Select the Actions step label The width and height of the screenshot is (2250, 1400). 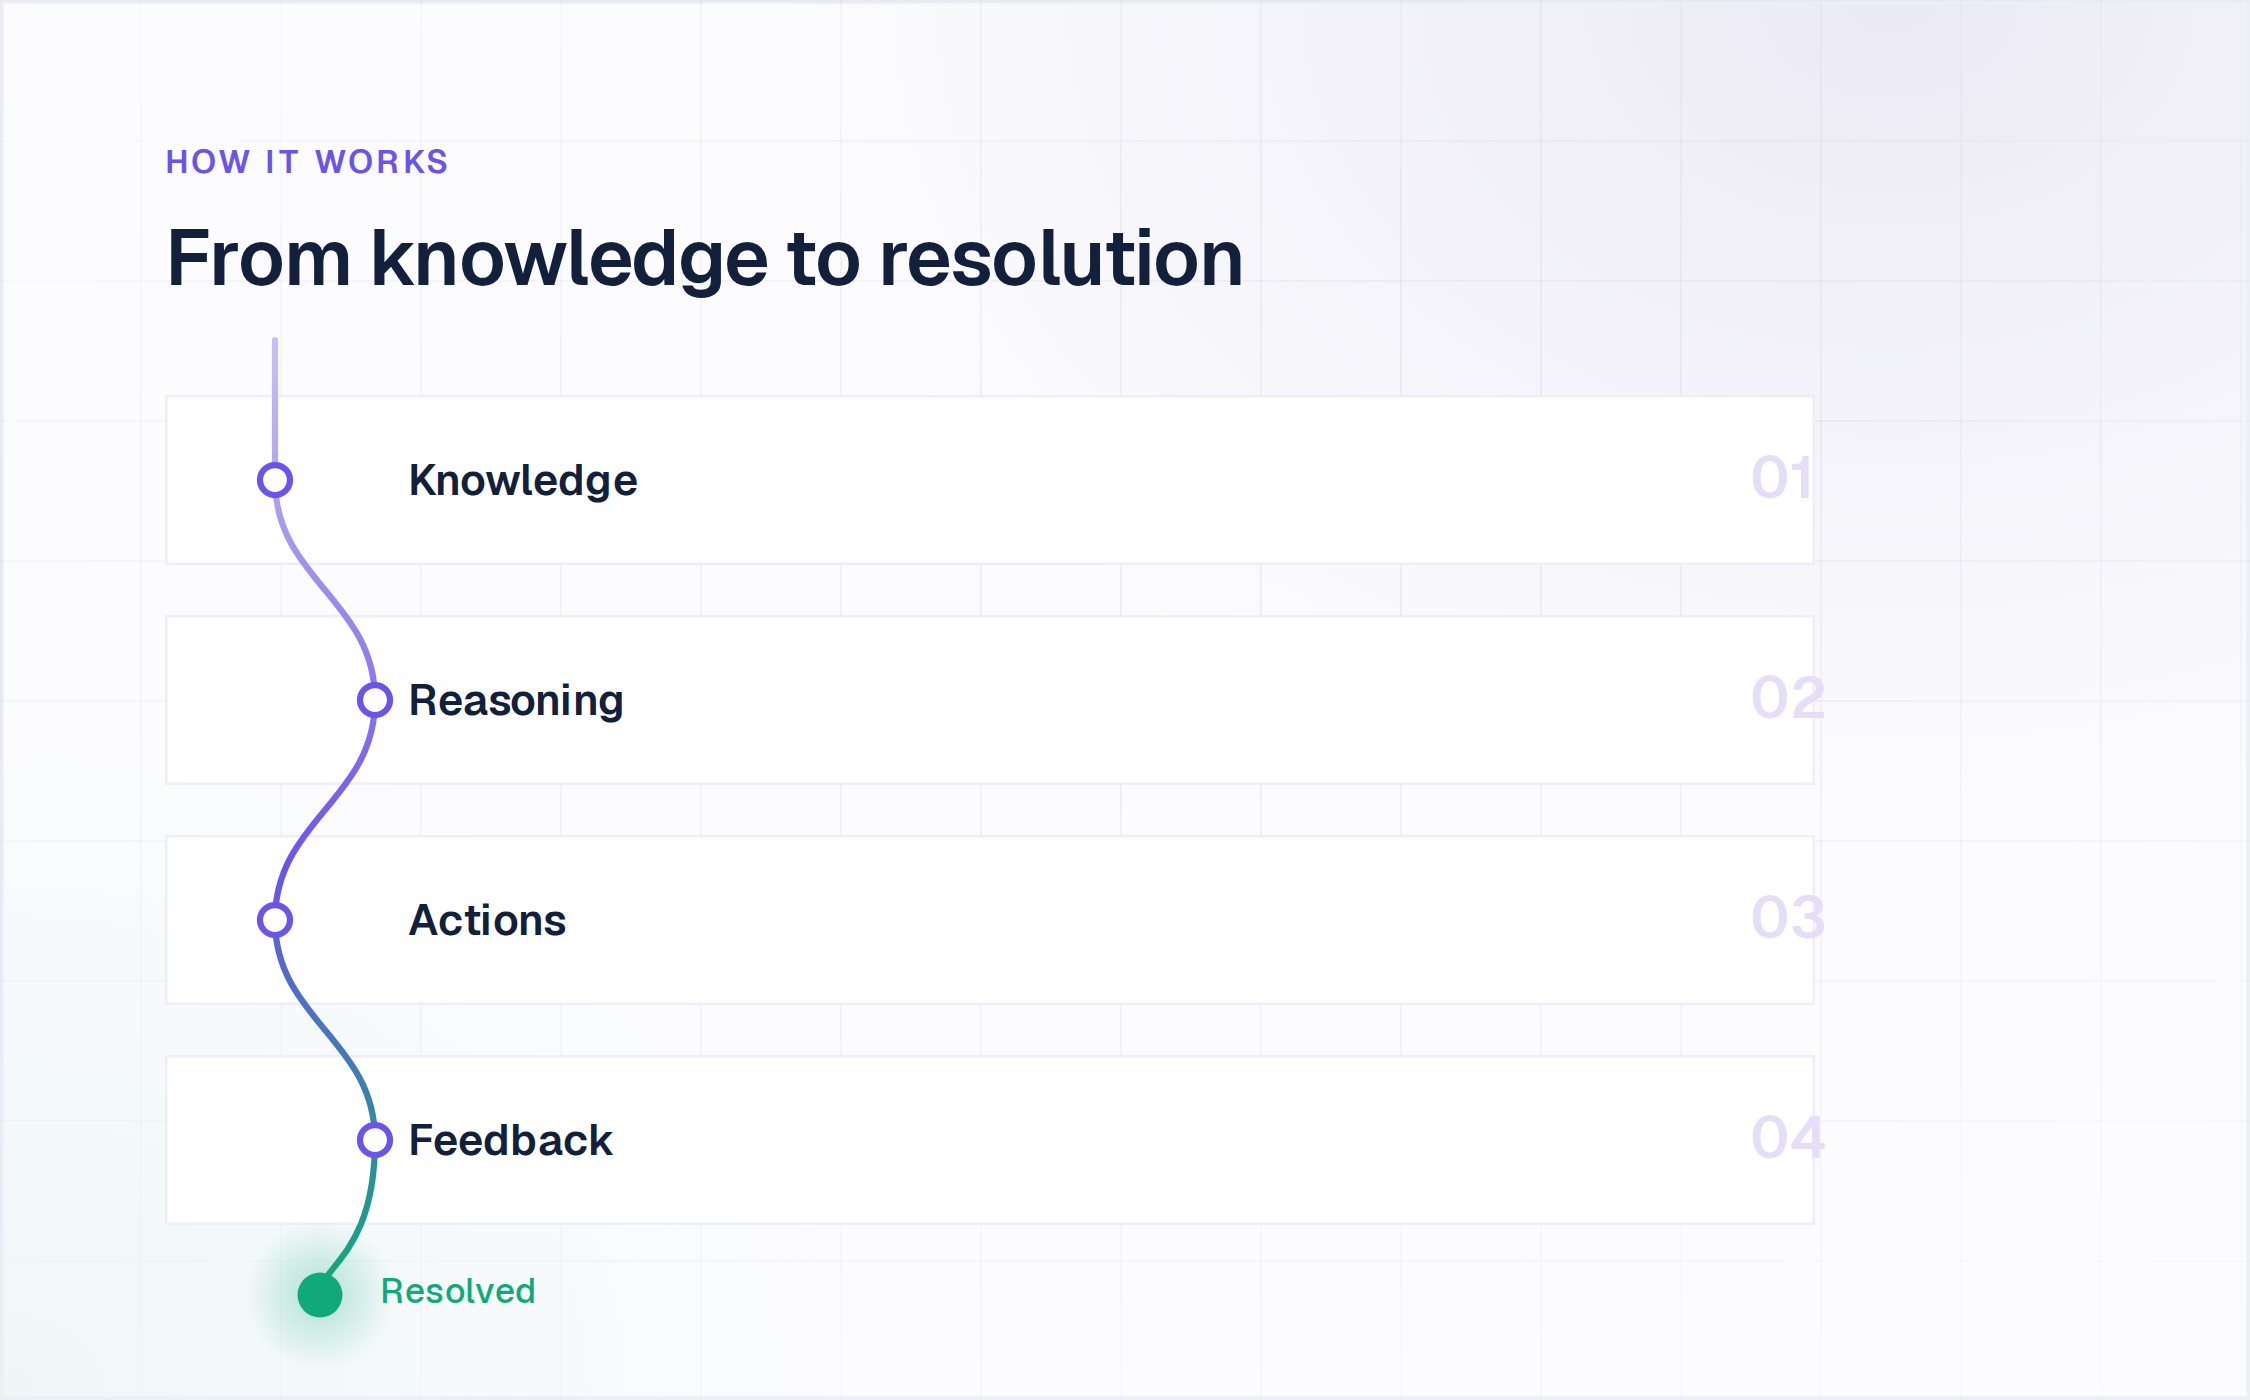tap(488, 920)
